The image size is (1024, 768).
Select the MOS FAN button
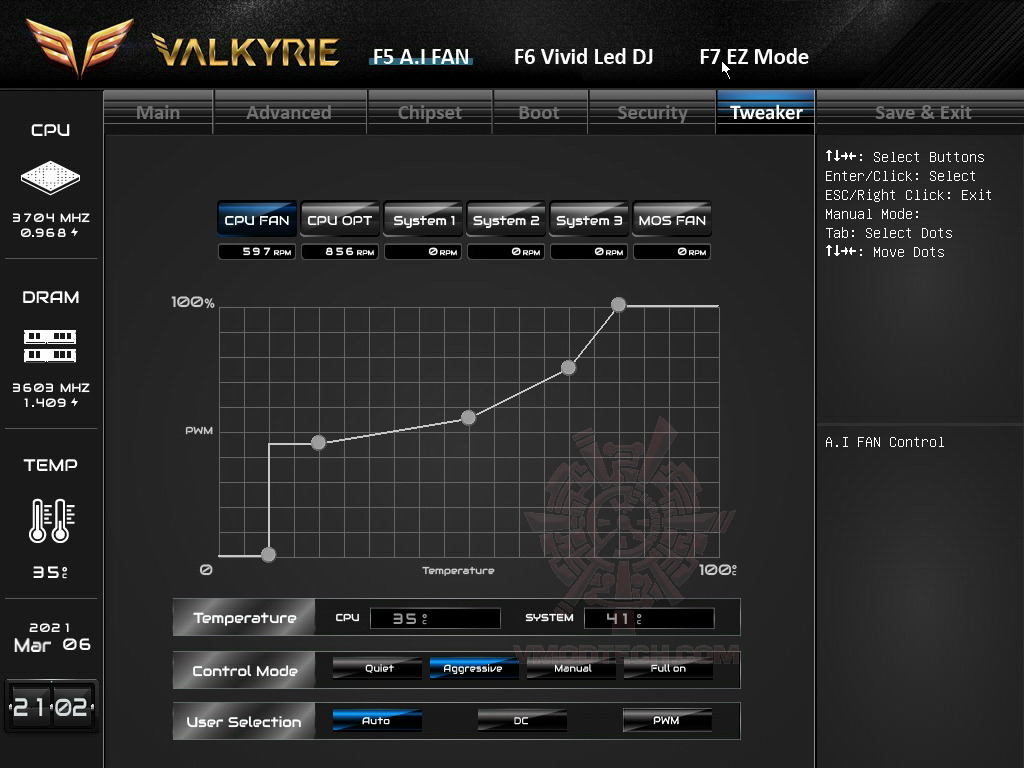coord(672,220)
